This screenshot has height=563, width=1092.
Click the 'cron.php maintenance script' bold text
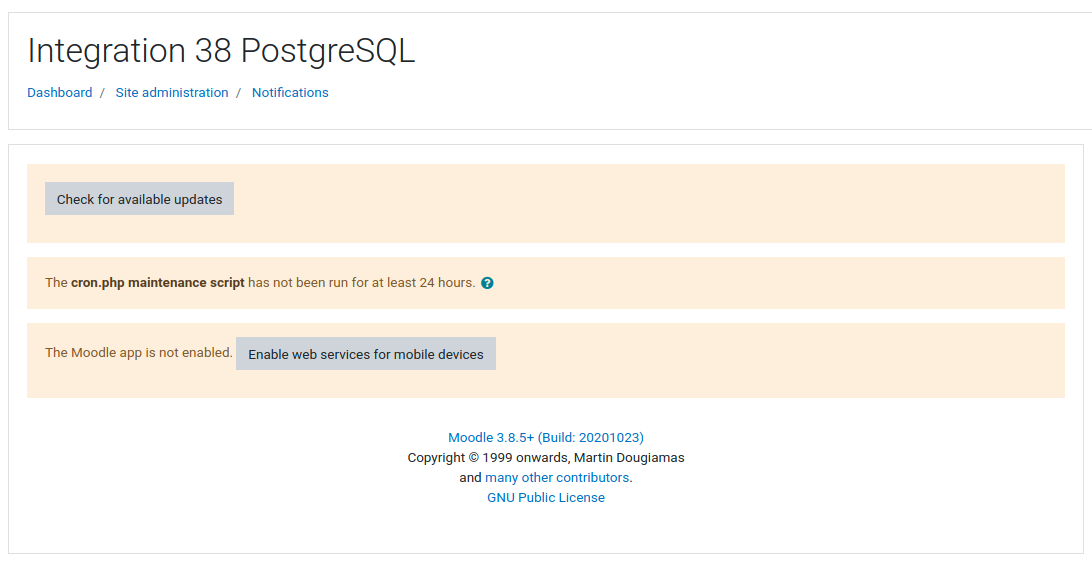click(x=157, y=283)
